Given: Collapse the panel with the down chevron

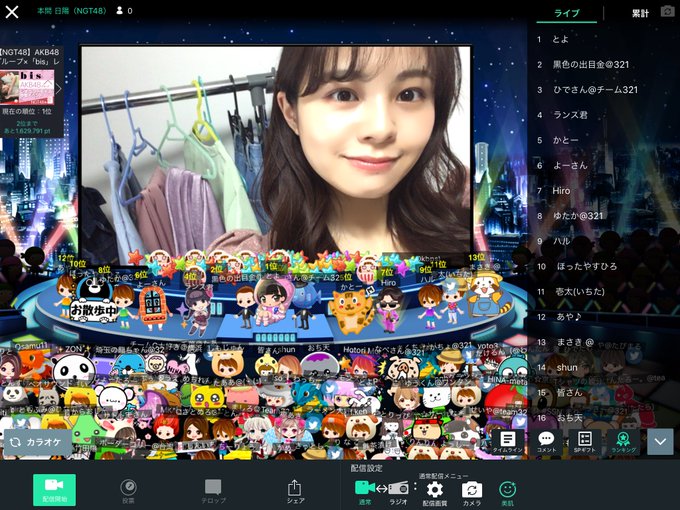Looking at the screenshot, I should click(660, 442).
